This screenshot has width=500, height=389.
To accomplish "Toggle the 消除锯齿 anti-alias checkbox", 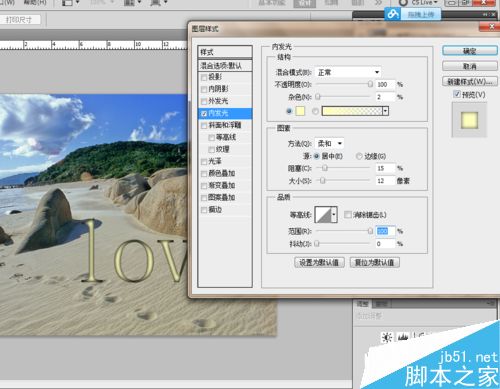I will (x=348, y=215).
